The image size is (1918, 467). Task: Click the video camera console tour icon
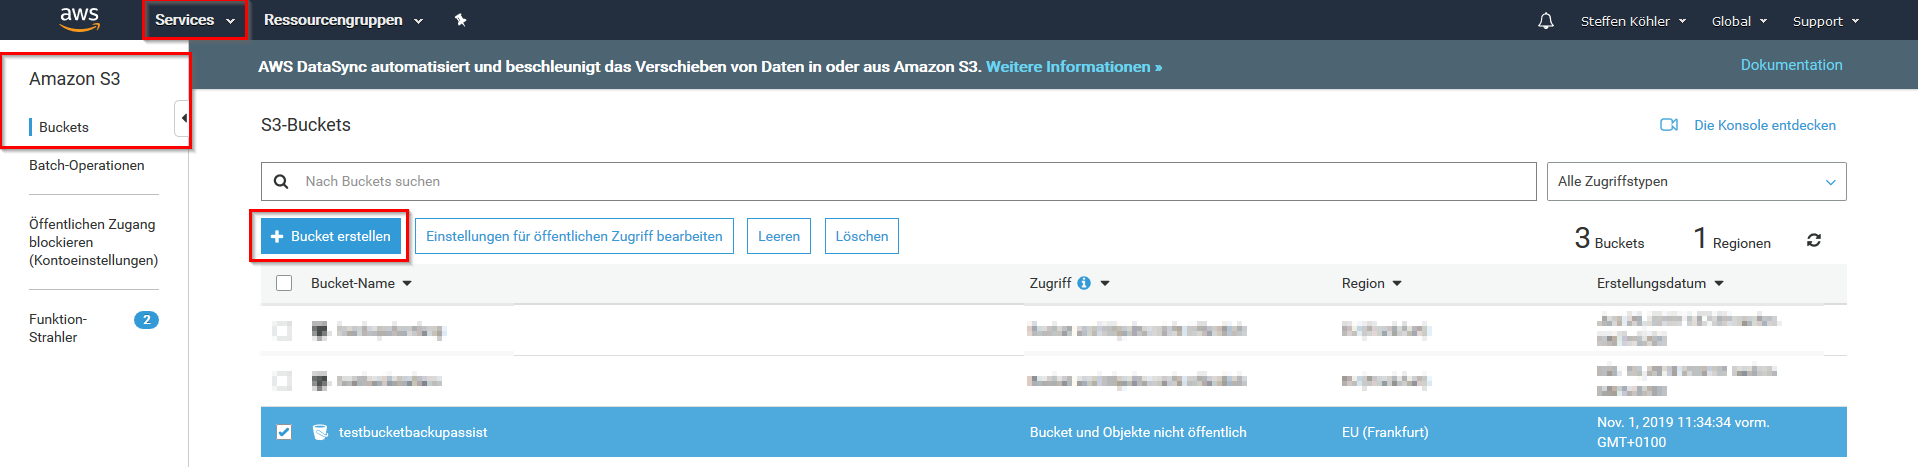click(1669, 125)
